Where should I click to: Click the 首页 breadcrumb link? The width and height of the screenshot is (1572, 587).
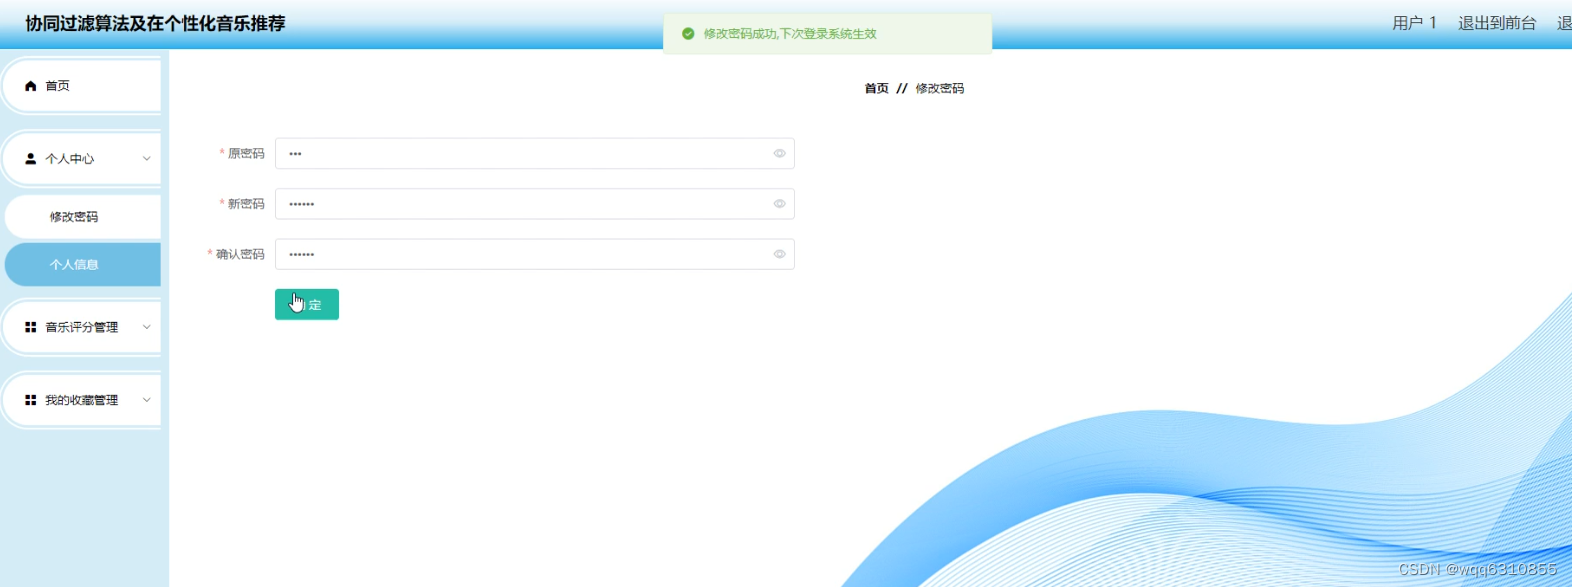click(877, 89)
